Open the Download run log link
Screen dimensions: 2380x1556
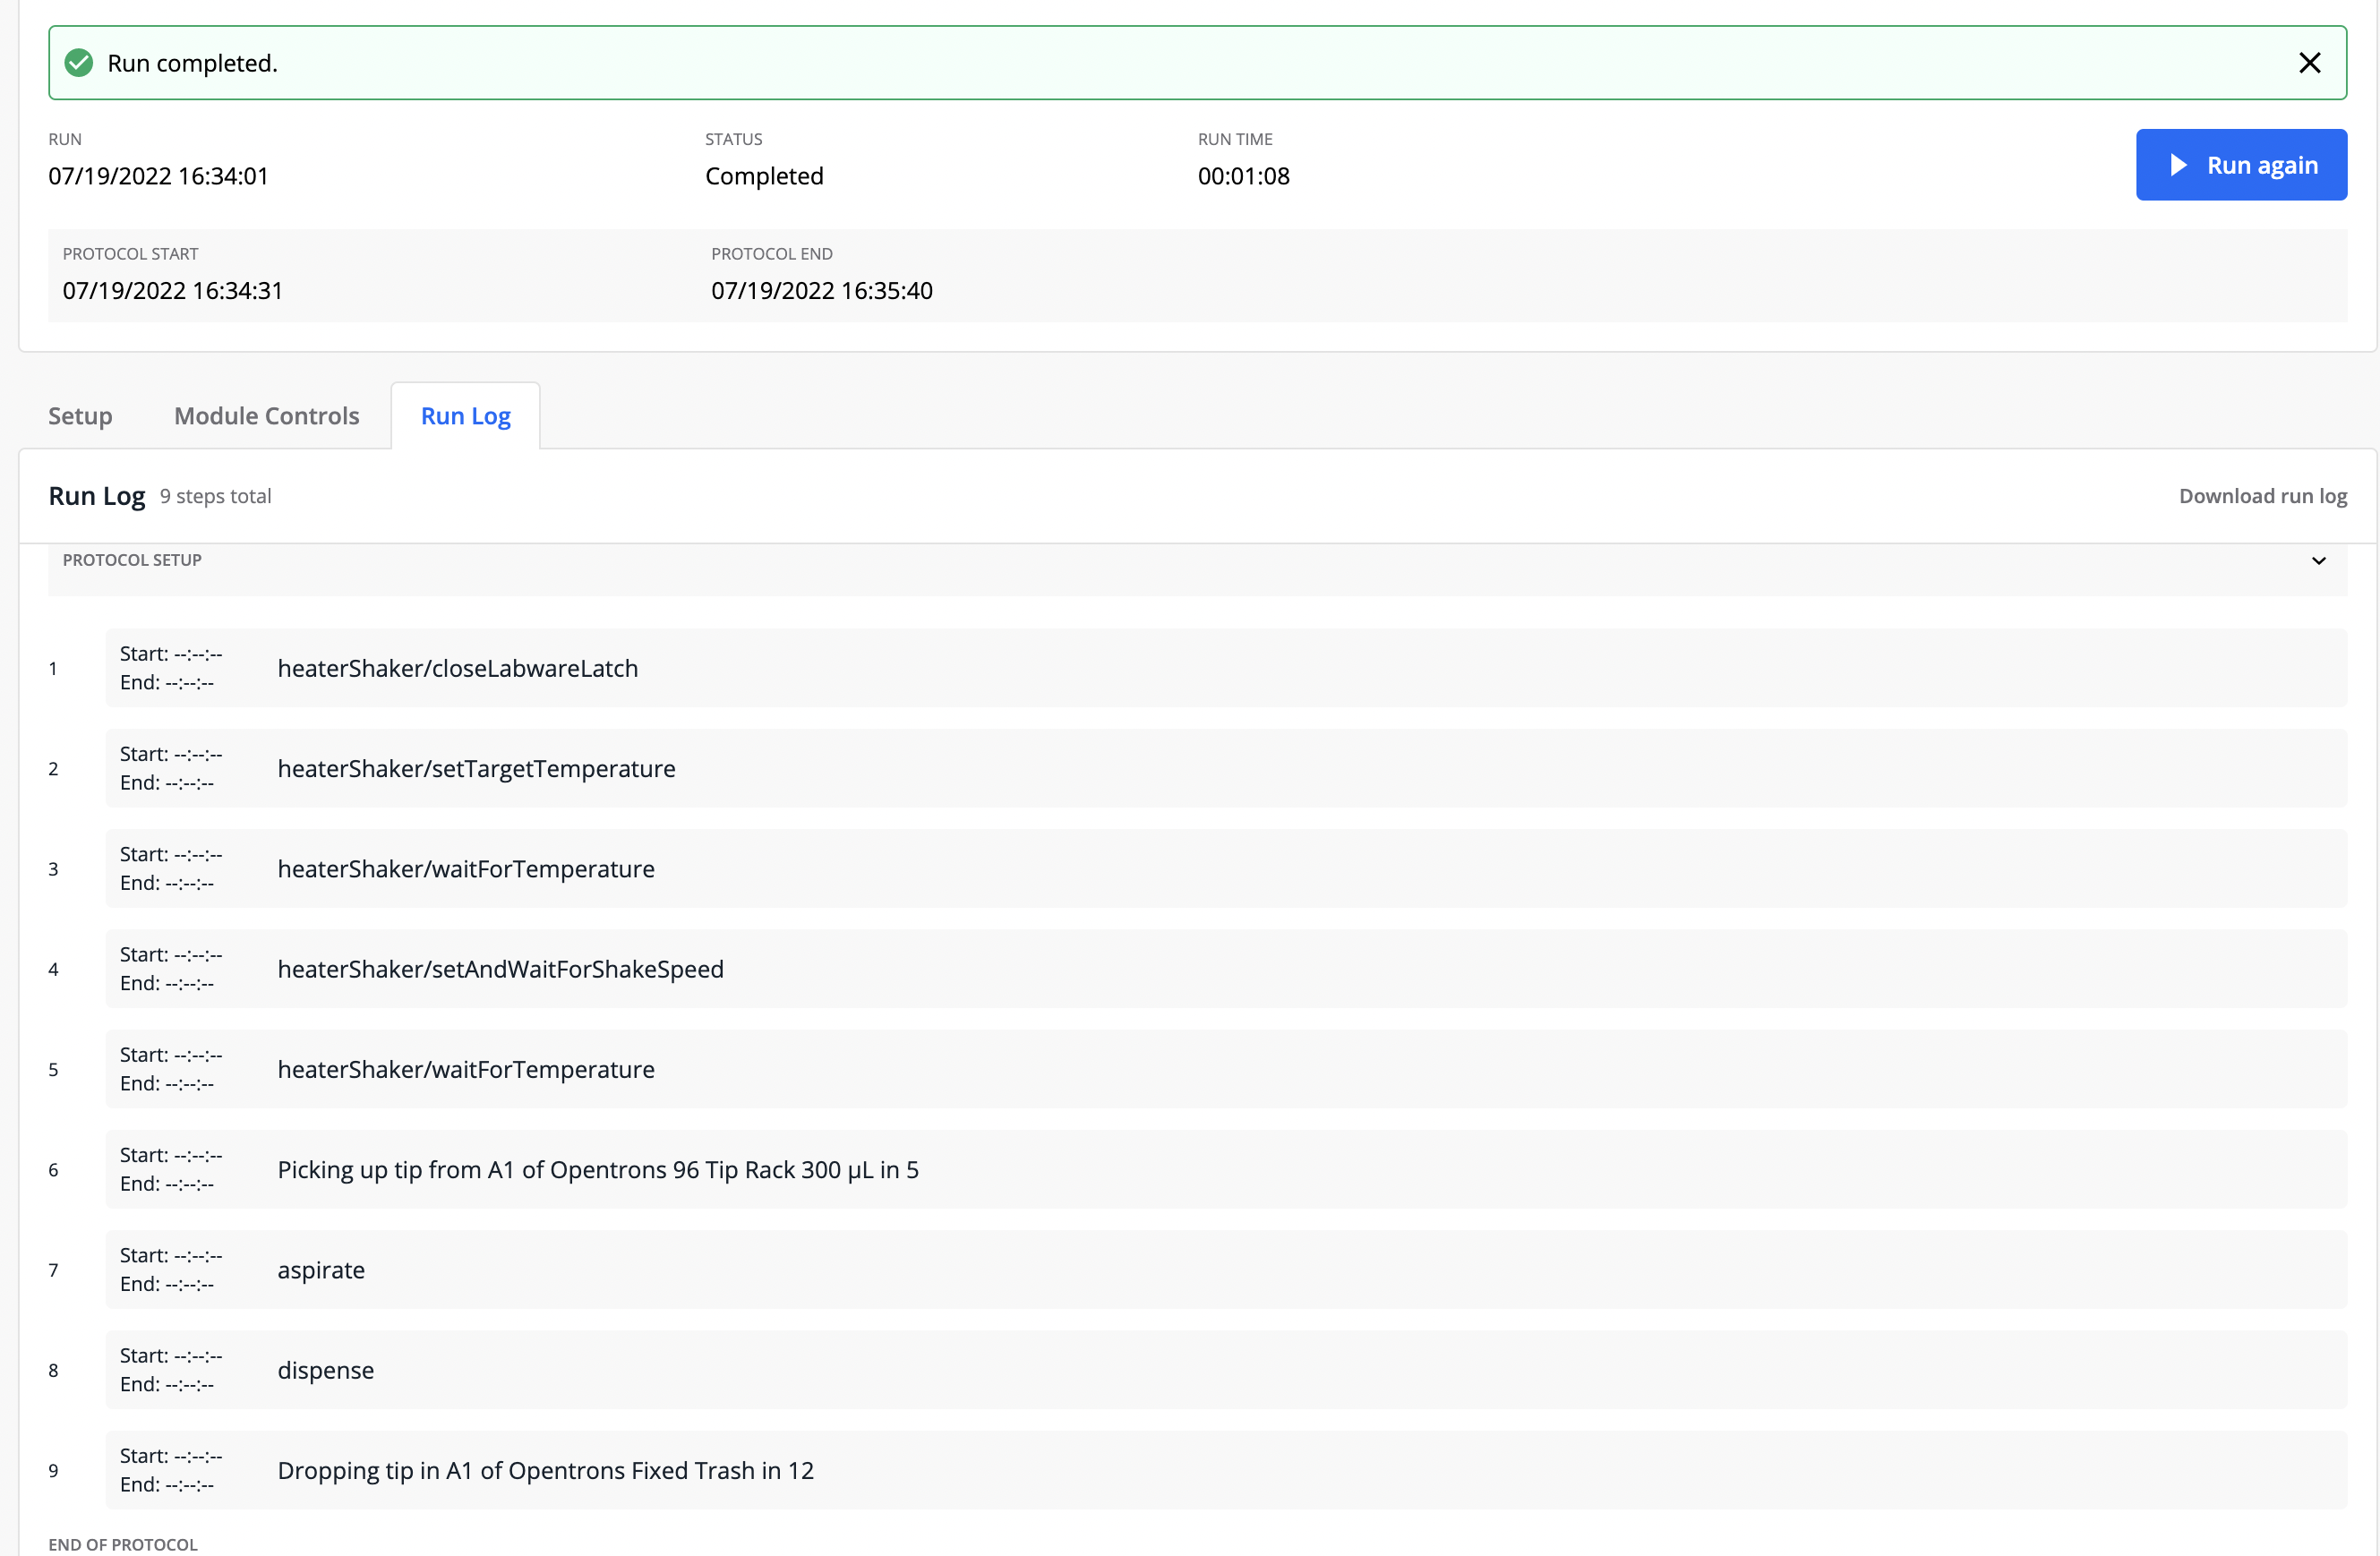(x=2262, y=495)
